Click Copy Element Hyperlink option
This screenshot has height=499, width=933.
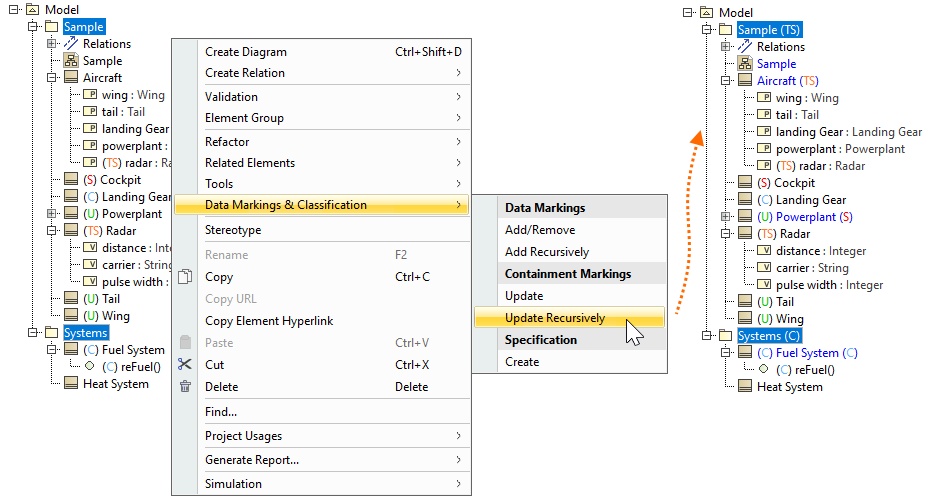click(269, 321)
